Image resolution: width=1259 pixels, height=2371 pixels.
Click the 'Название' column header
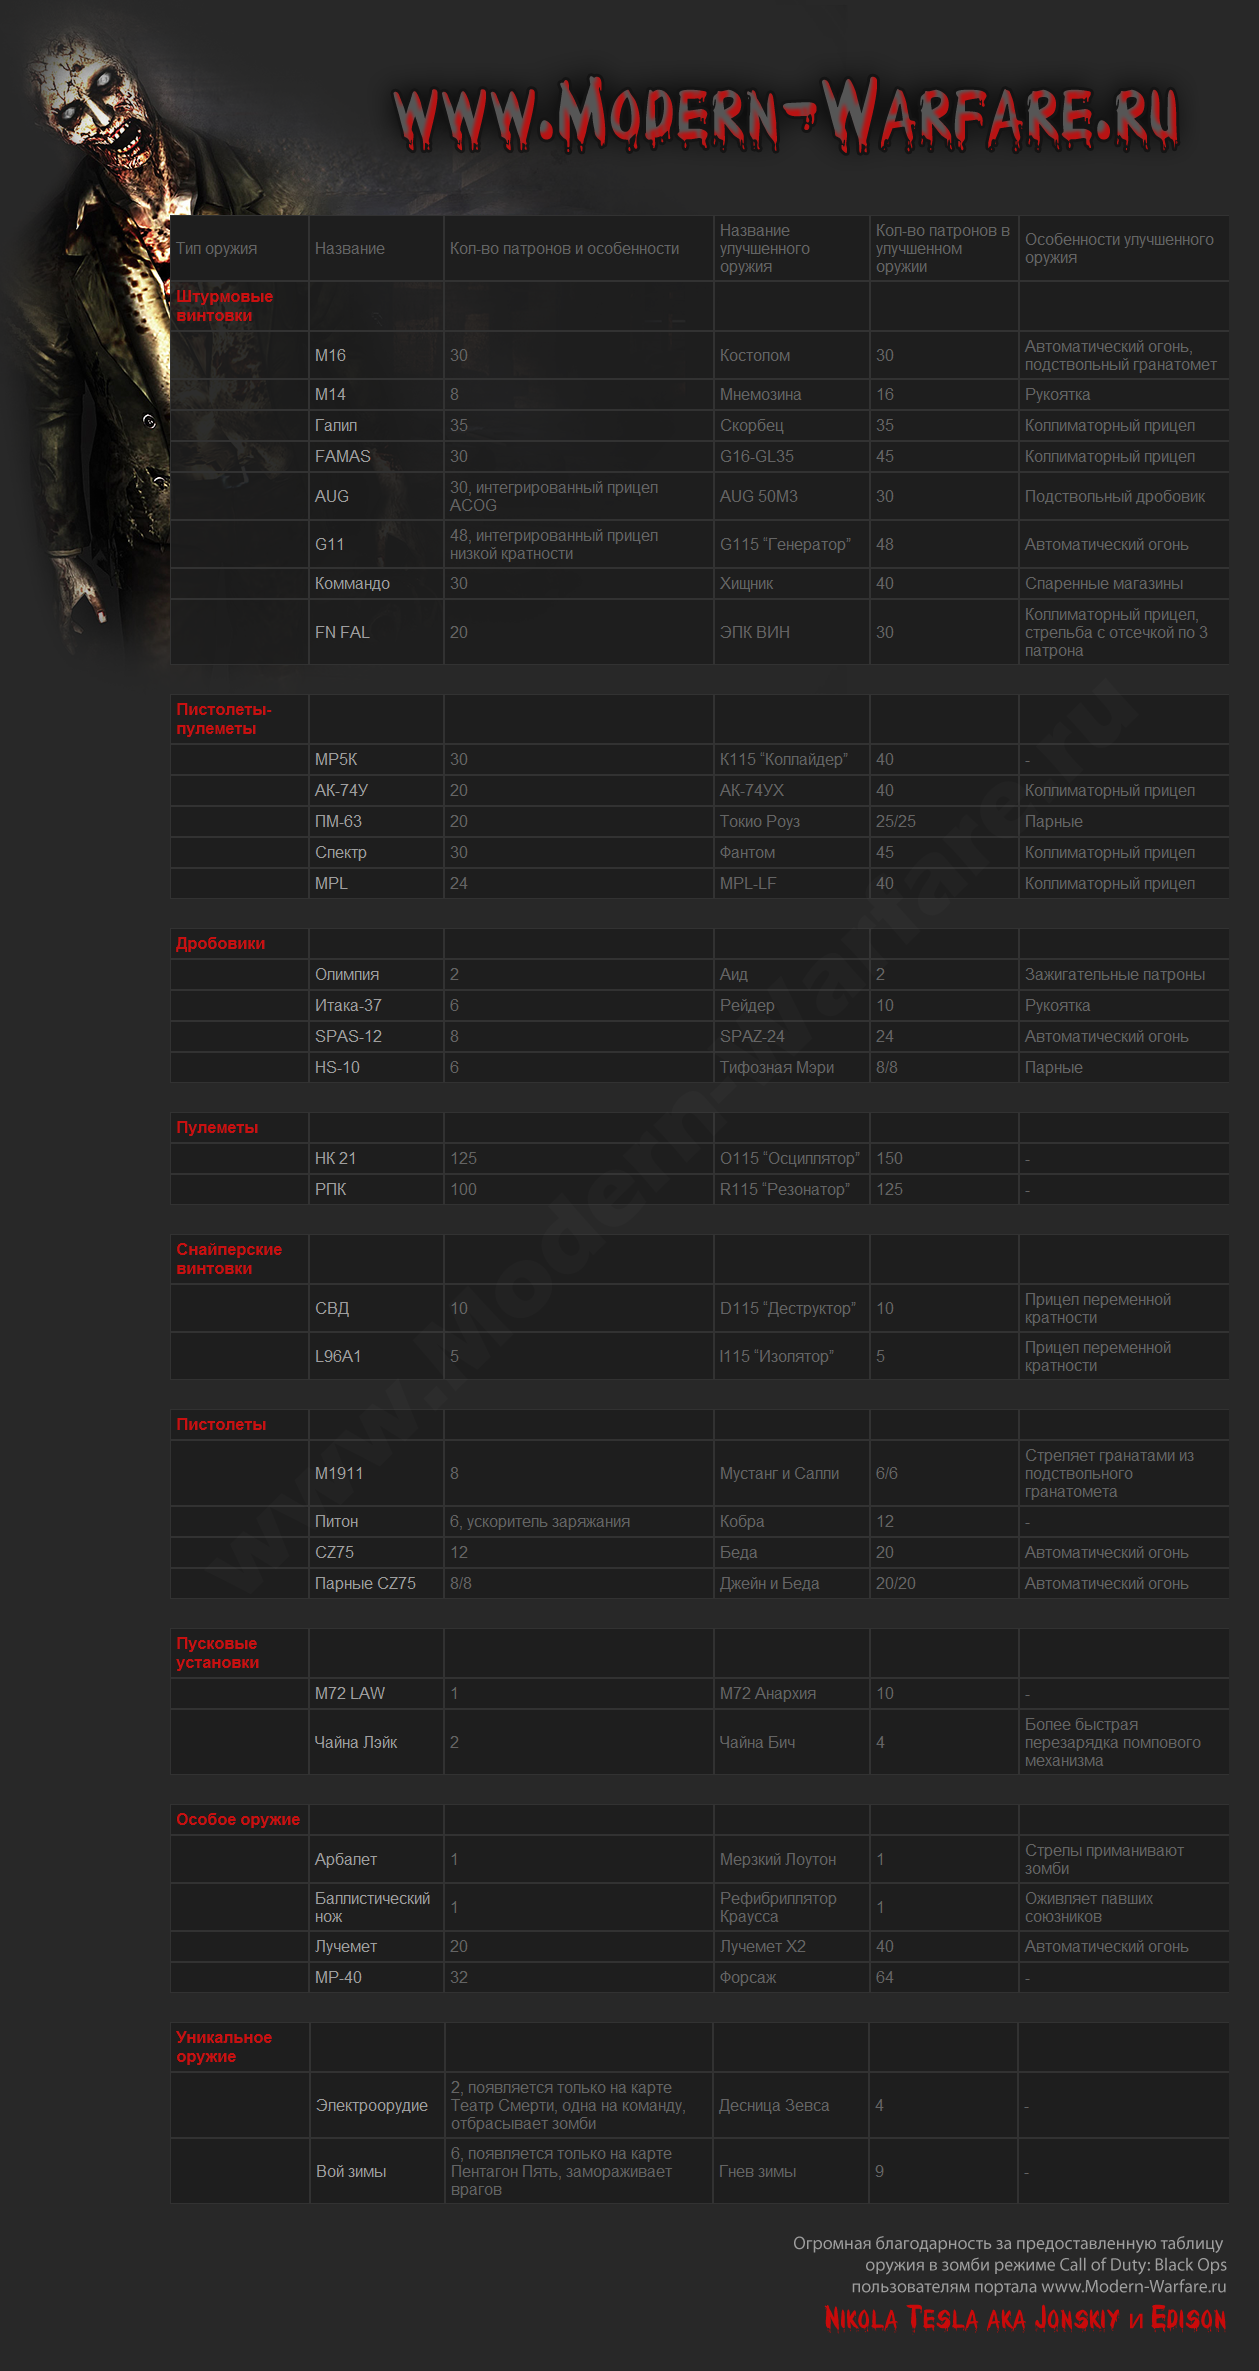click(350, 249)
